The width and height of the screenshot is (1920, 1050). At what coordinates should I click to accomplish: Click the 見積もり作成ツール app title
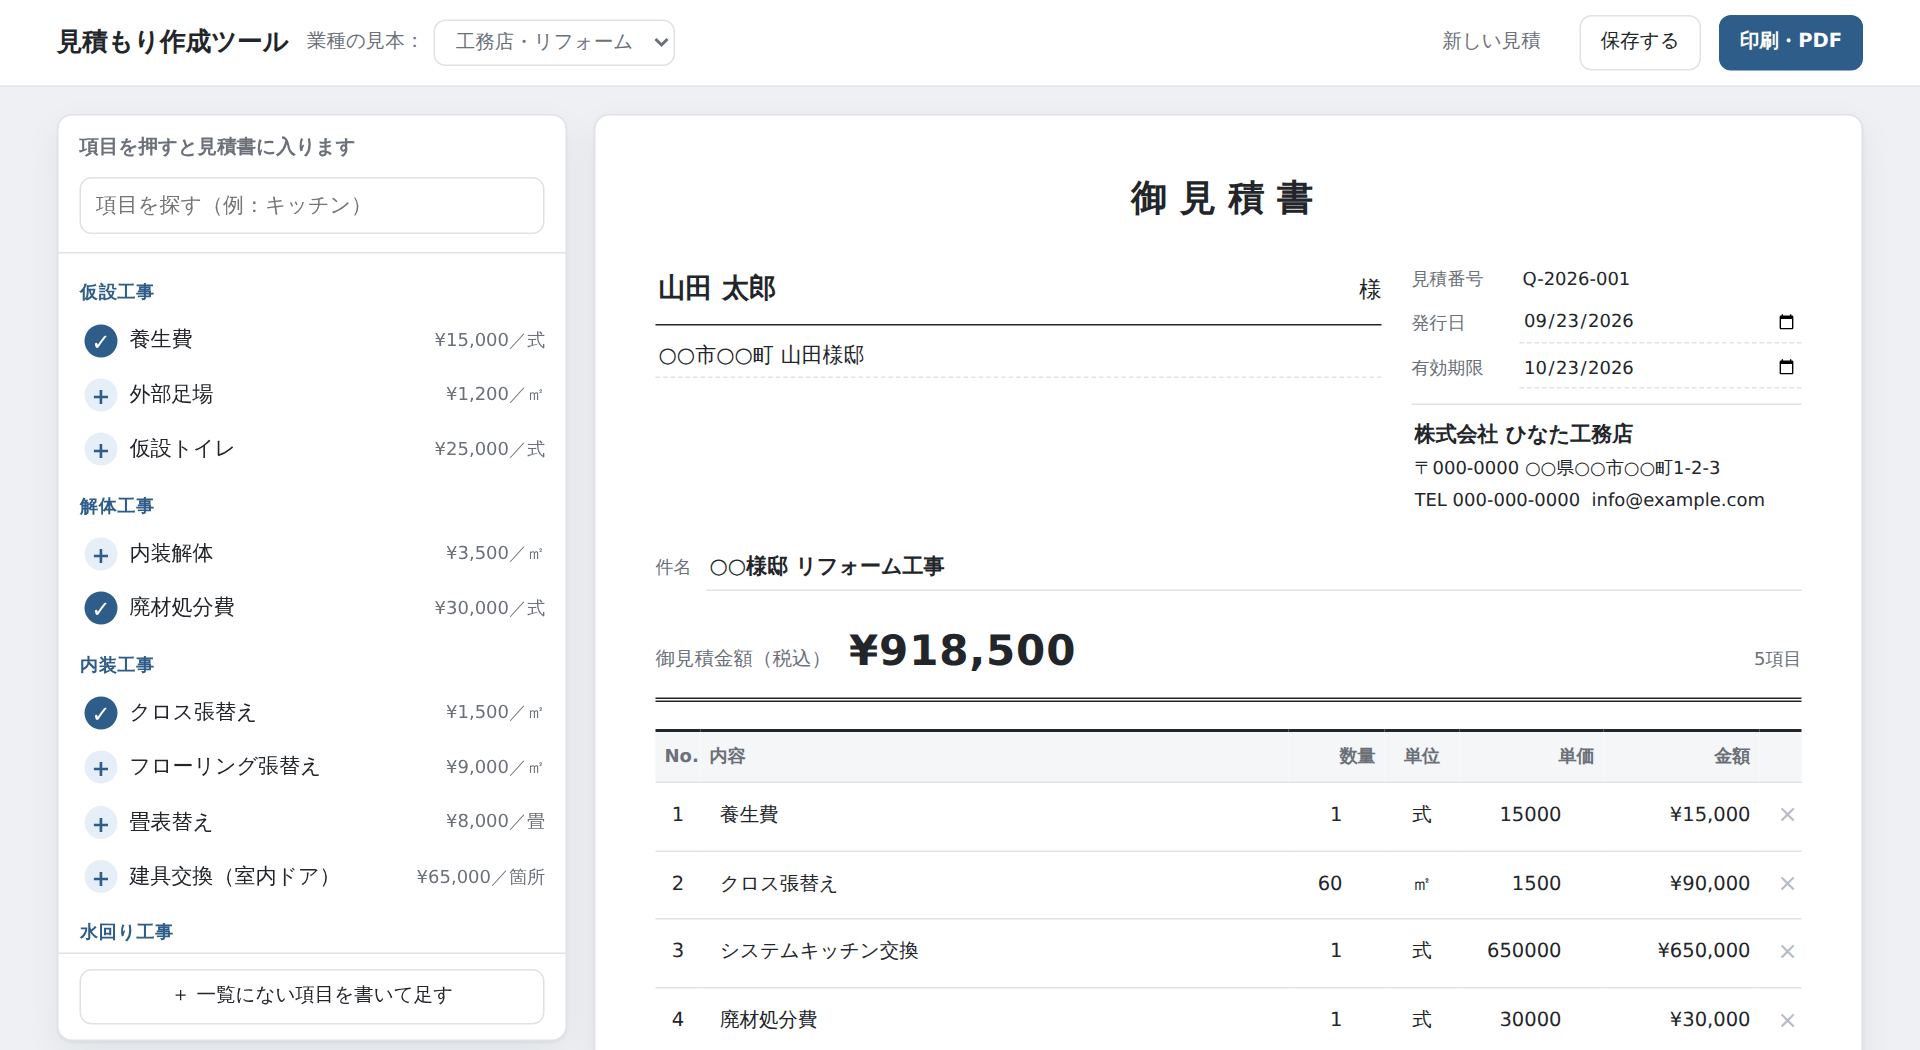[x=173, y=42]
